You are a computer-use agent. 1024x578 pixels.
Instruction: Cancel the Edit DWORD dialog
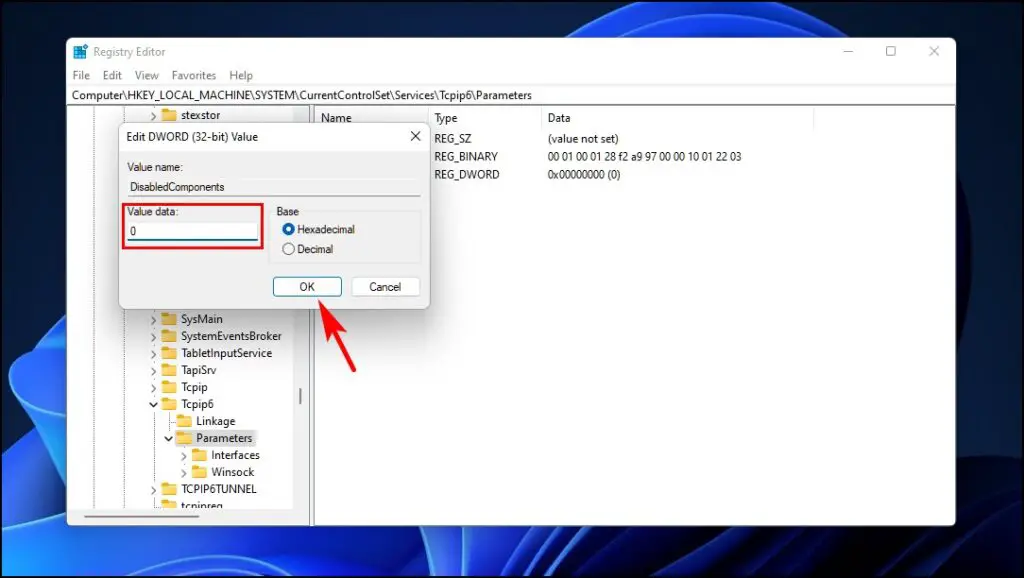coord(385,287)
